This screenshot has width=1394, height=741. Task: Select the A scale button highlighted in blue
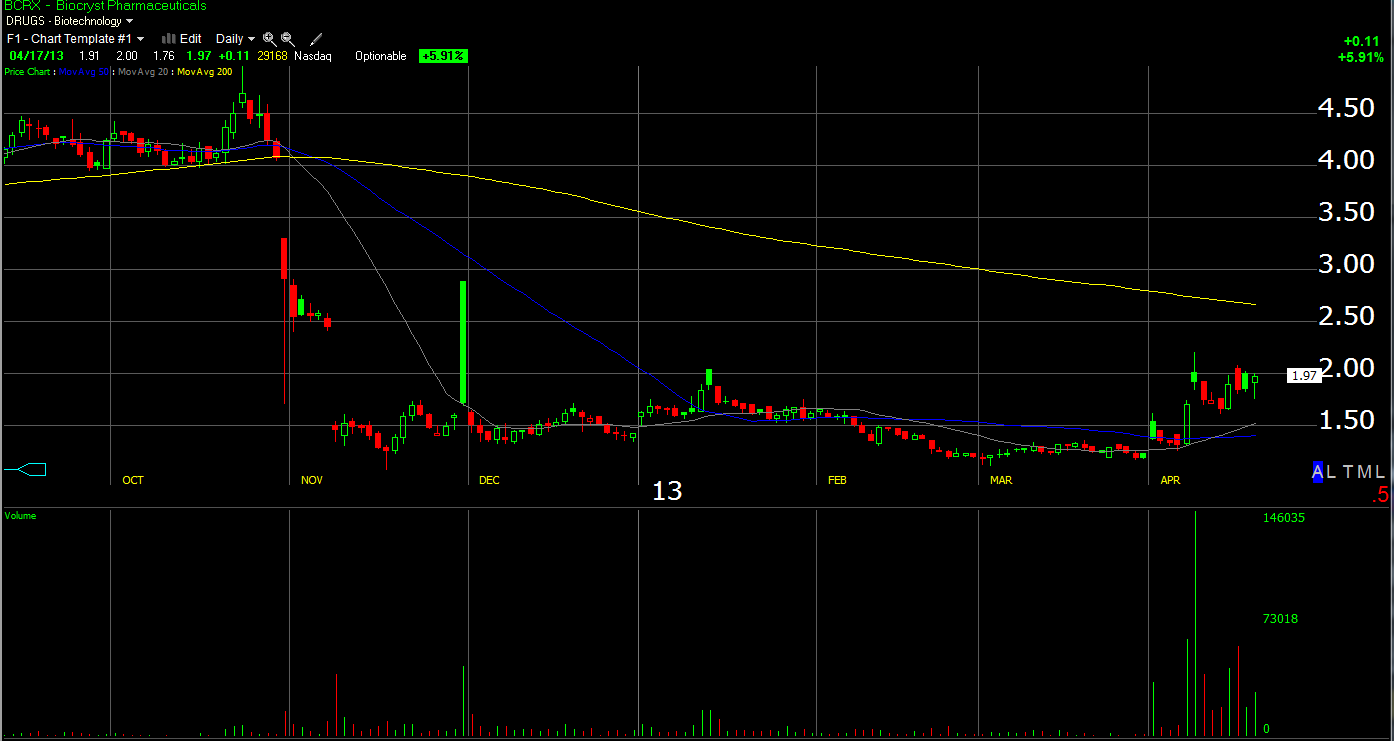pyautogui.click(x=1318, y=472)
